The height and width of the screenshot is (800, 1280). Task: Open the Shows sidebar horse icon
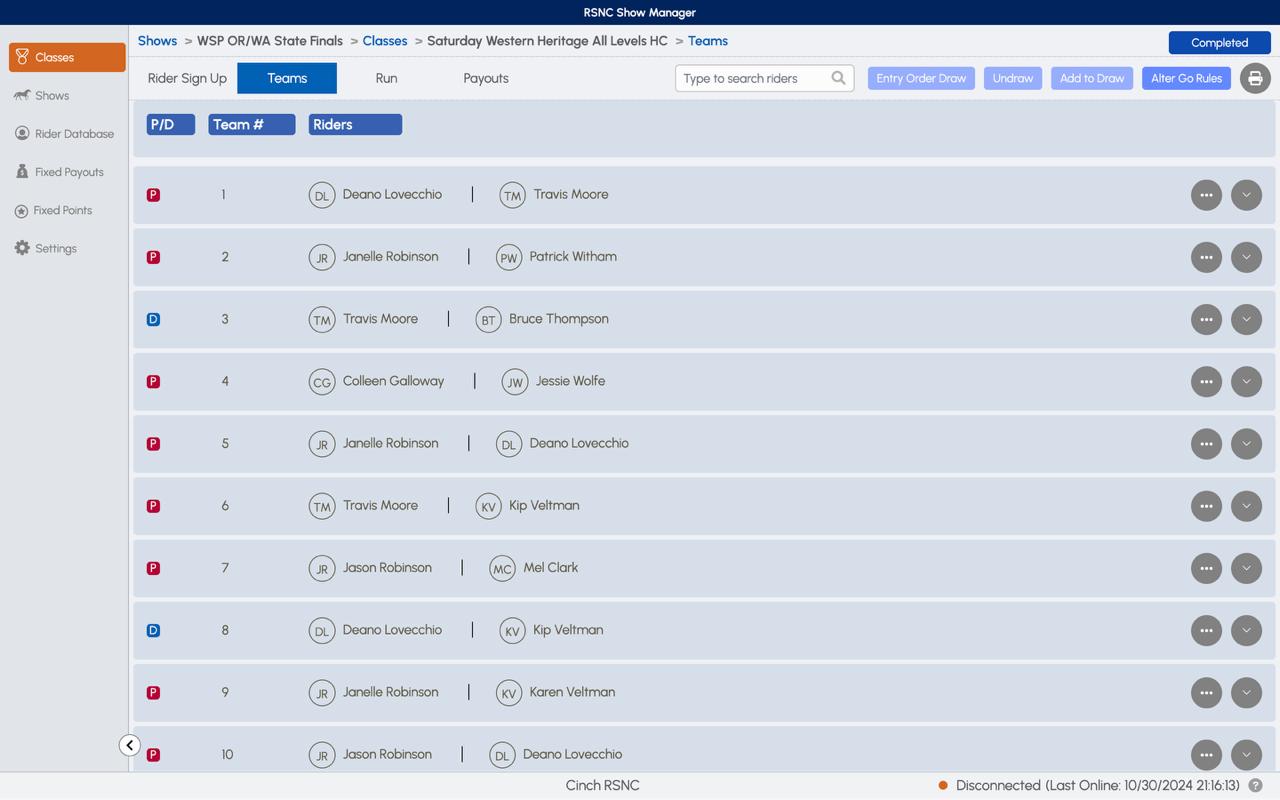(x=22, y=96)
